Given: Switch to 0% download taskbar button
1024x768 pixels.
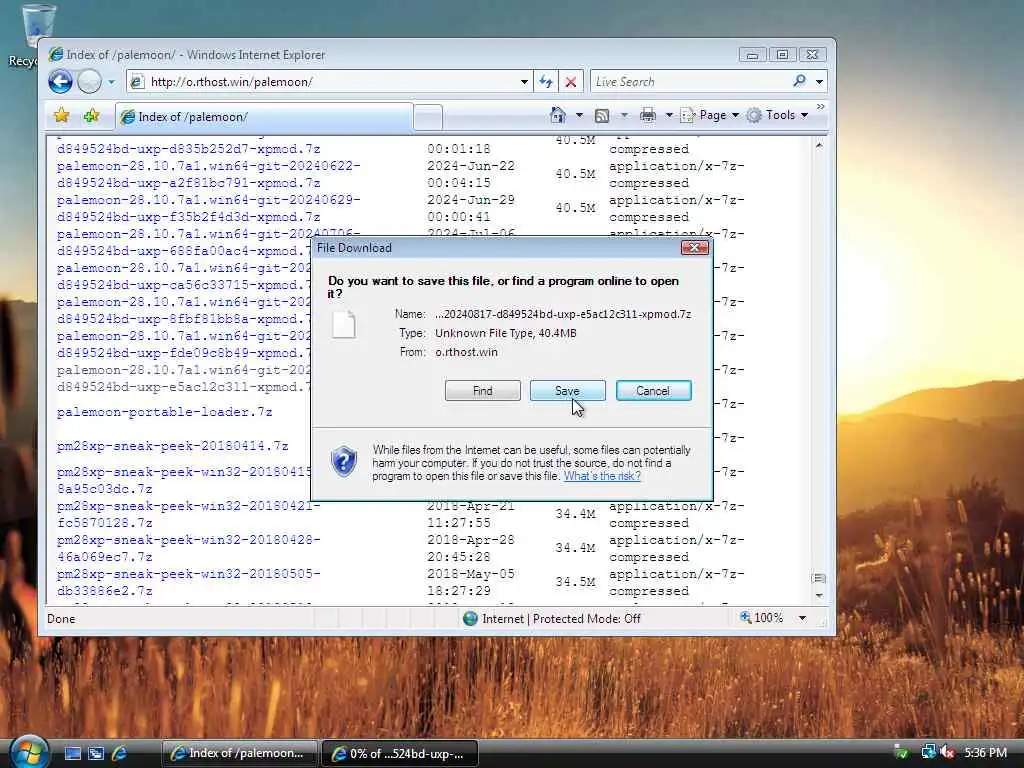Looking at the screenshot, I should pyautogui.click(x=400, y=754).
